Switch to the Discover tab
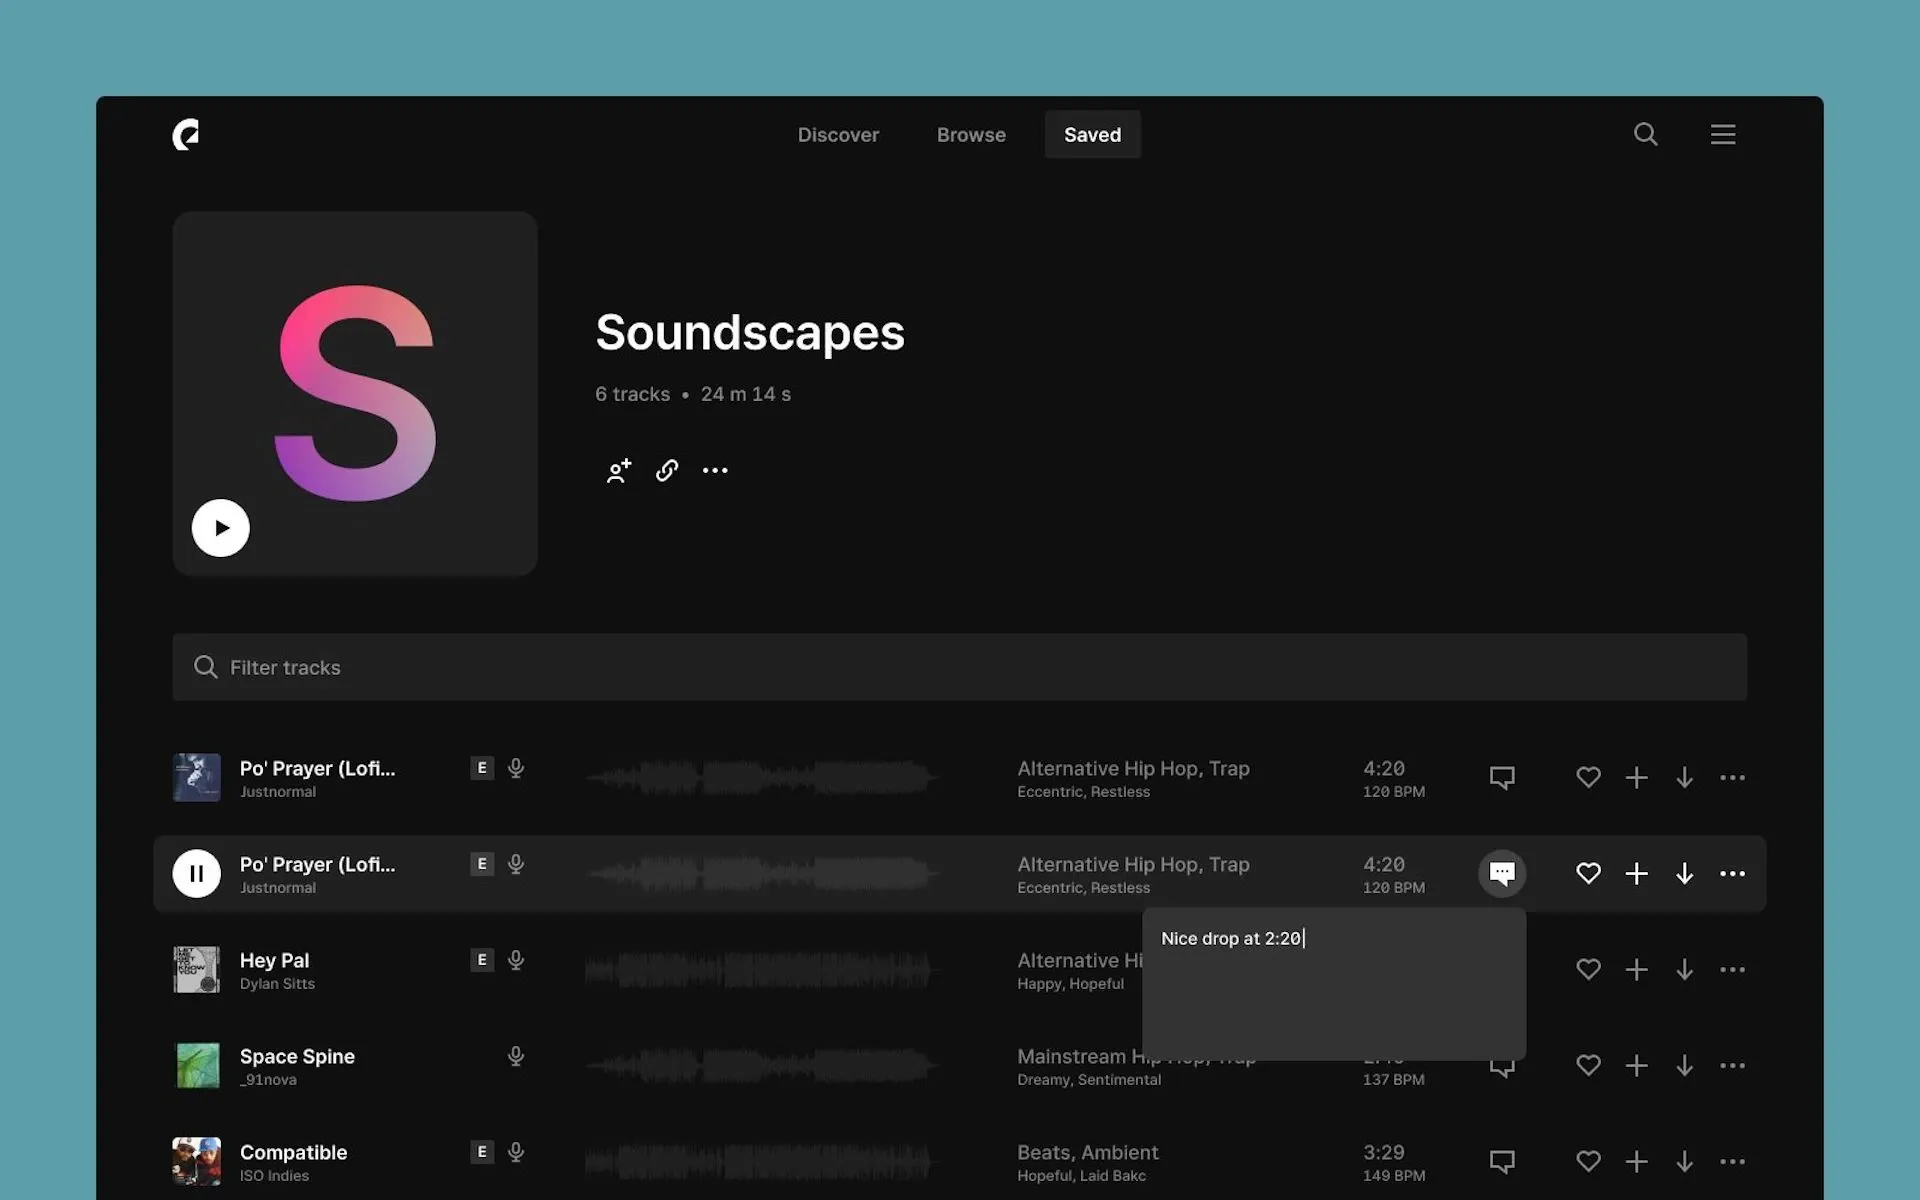The image size is (1920, 1200). [x=838, y=134]
